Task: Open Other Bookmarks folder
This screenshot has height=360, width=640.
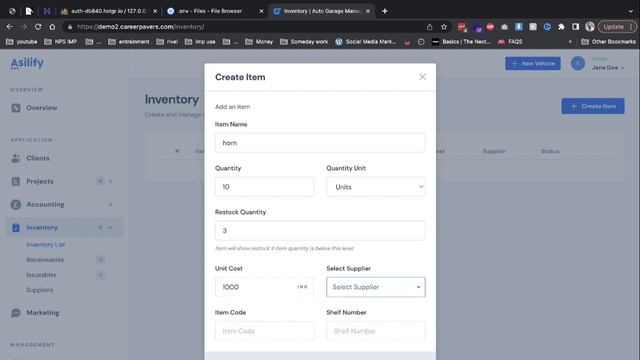Action: [608, 42]
